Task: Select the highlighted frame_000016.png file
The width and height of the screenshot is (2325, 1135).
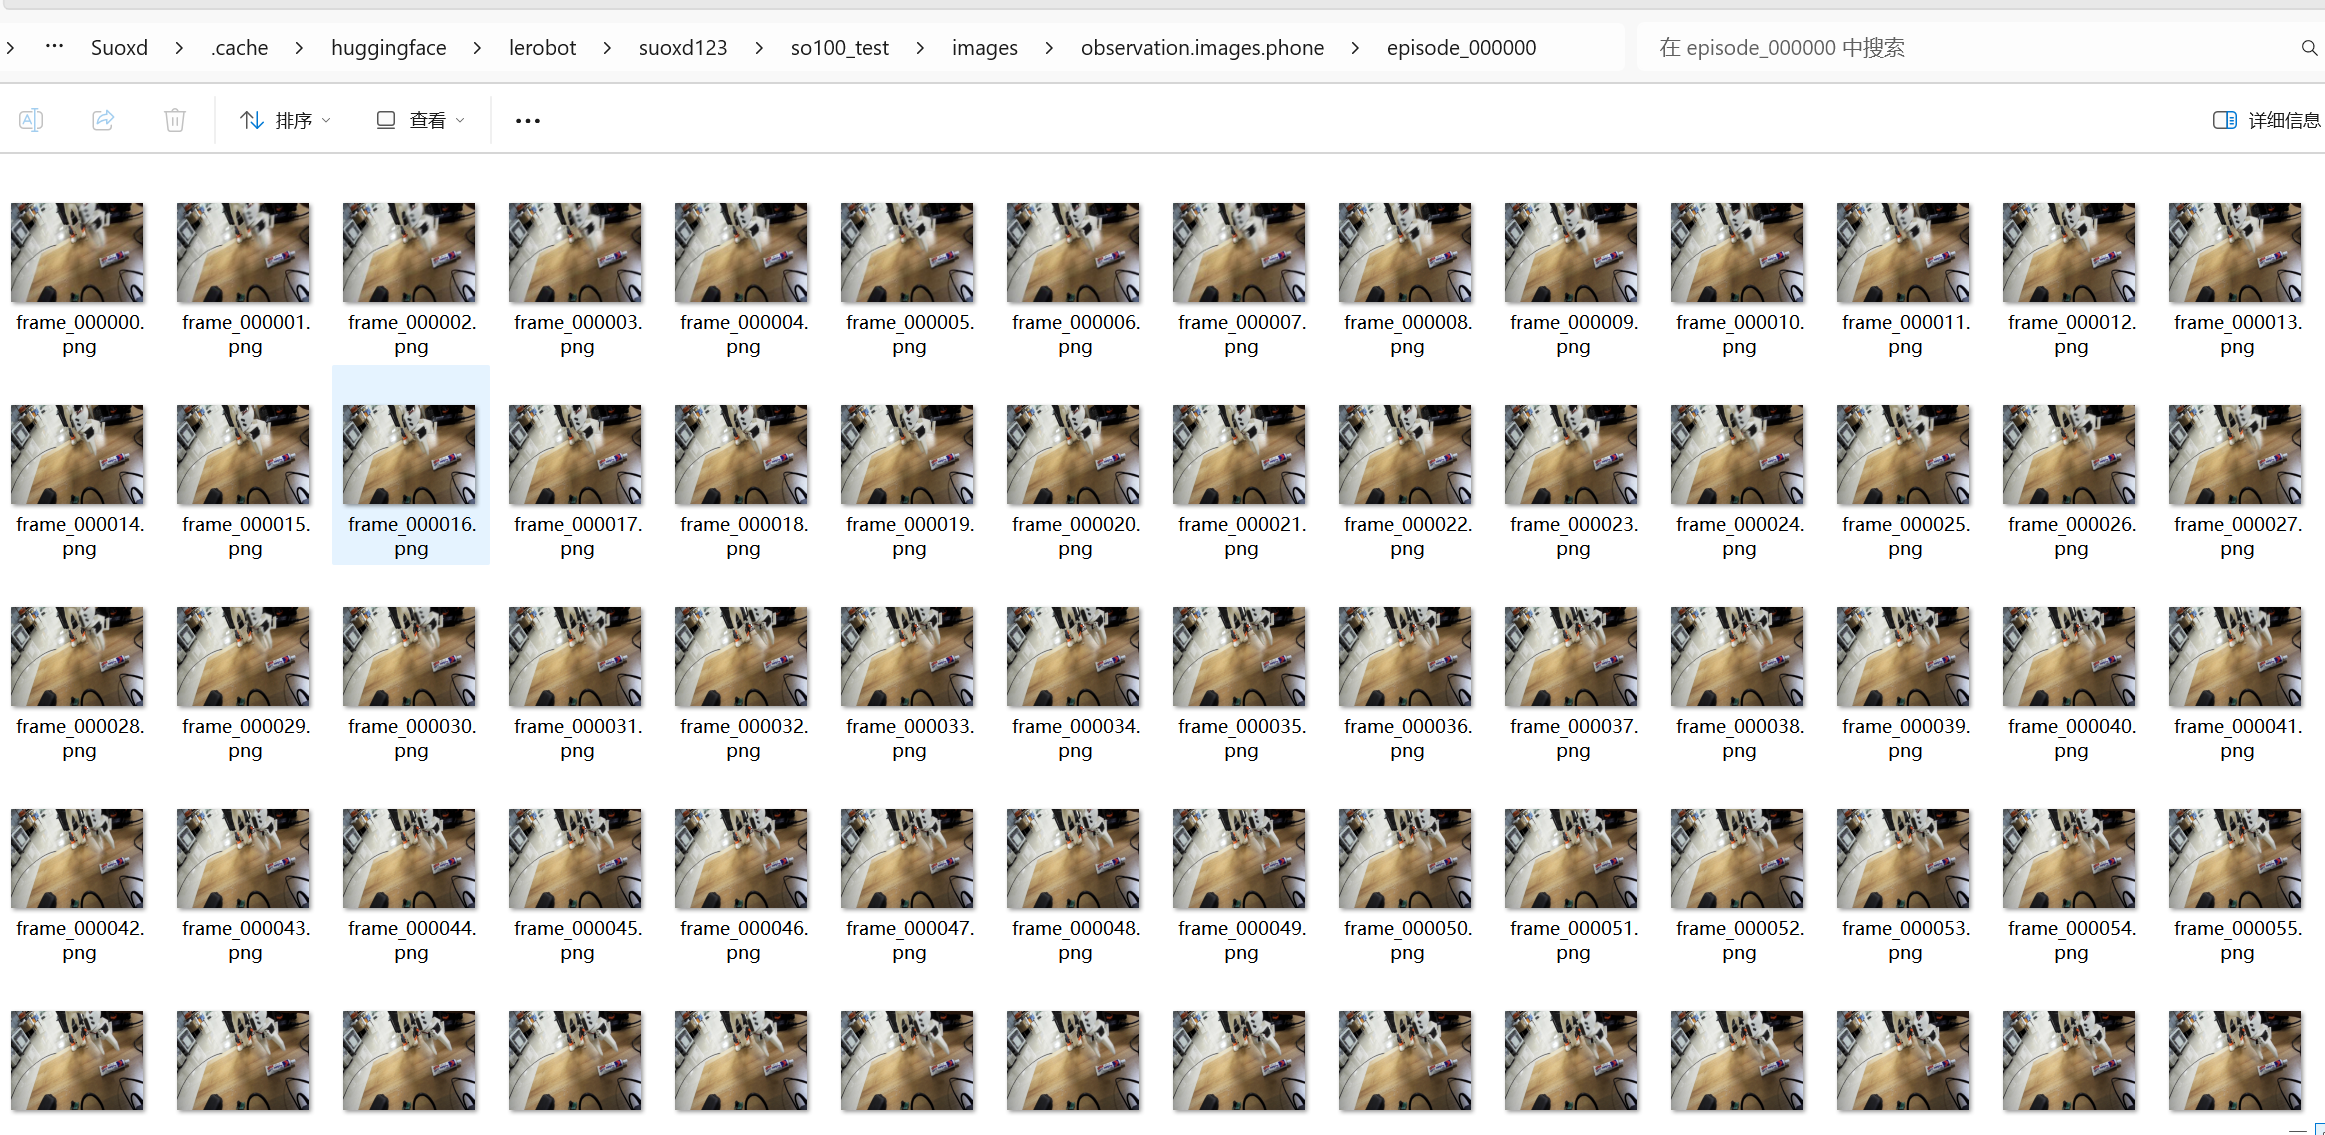Action: (410, 455)
